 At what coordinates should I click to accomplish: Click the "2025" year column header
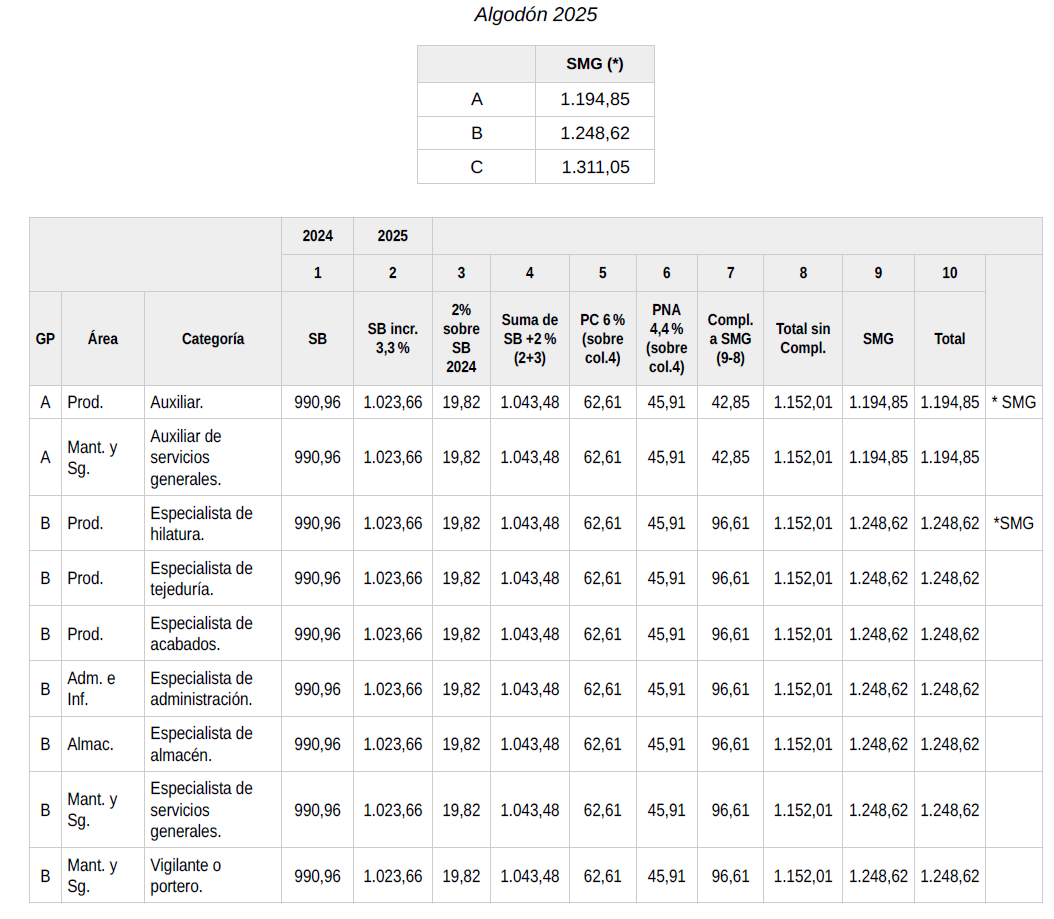392,236
